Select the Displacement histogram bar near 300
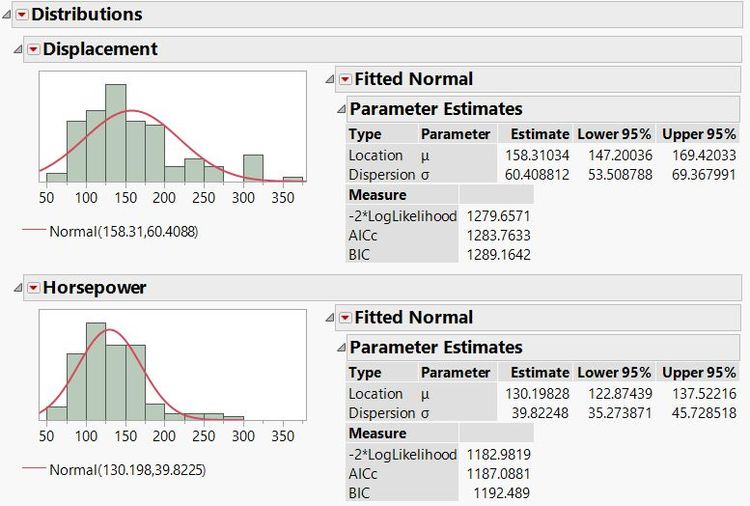 point(253,170)
